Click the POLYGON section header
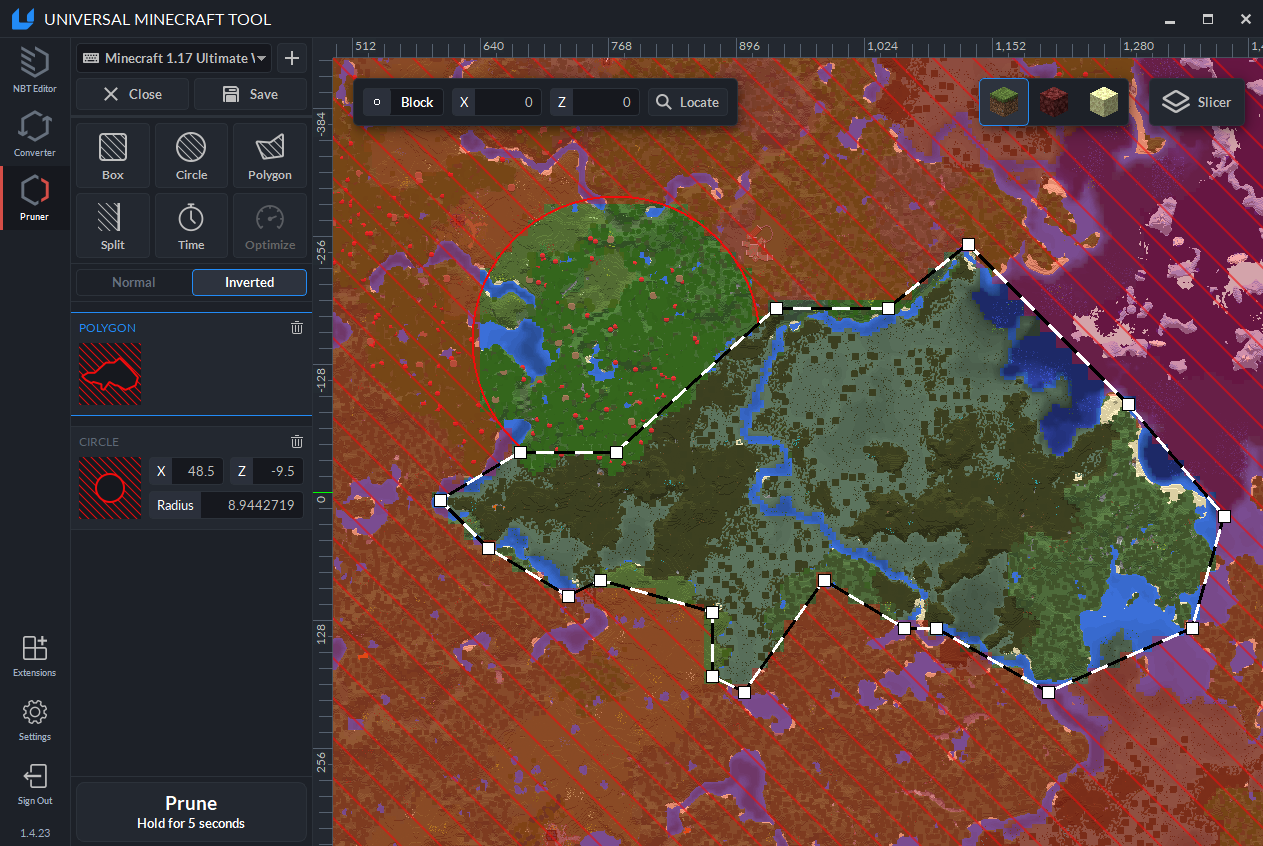The height and width of the screenshot is (846, 1263). click(107, 328)
